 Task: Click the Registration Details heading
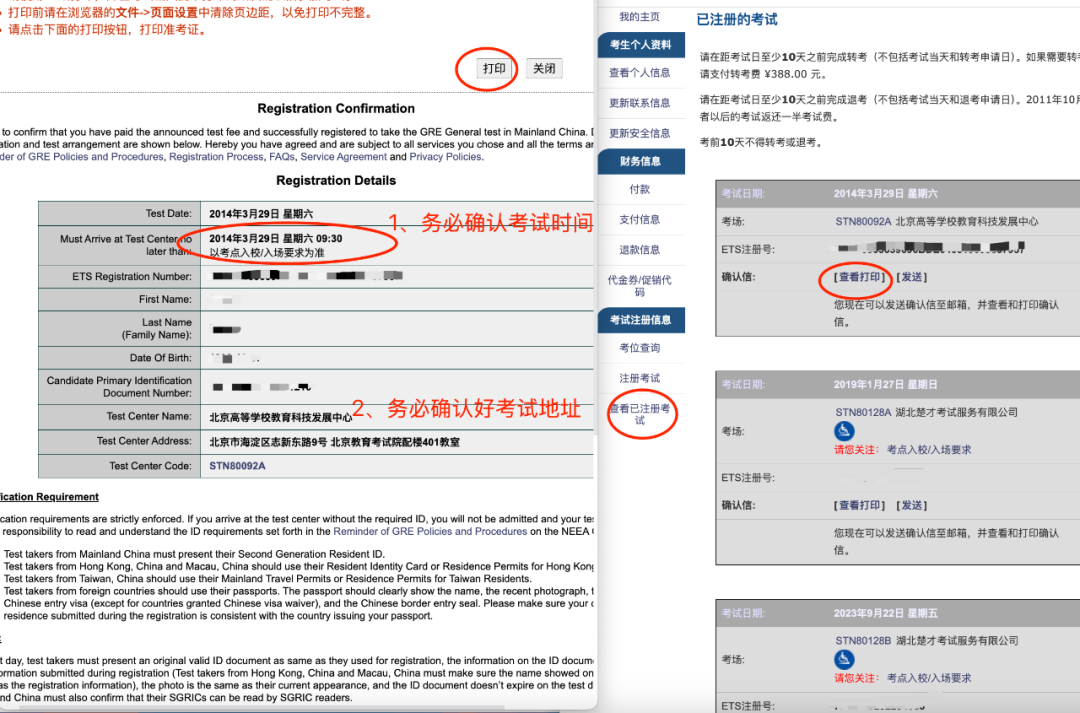click(x=336, y=180)
